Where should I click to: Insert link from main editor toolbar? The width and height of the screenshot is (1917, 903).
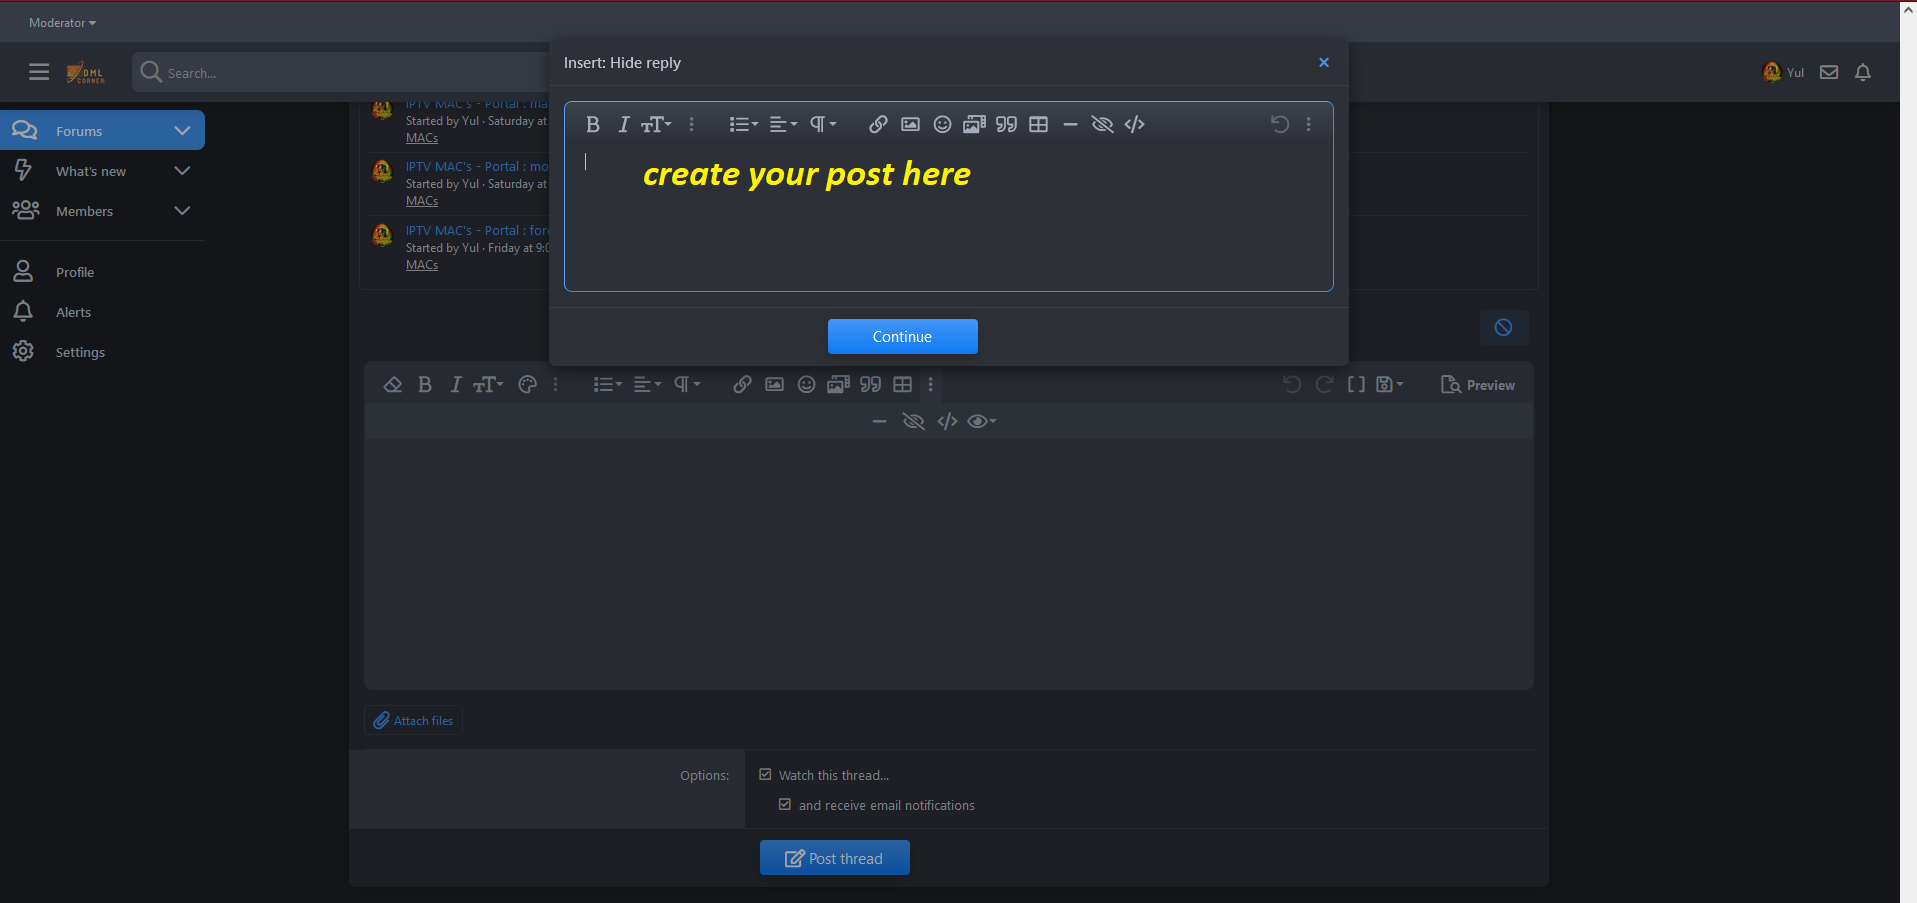pos(742,384)
